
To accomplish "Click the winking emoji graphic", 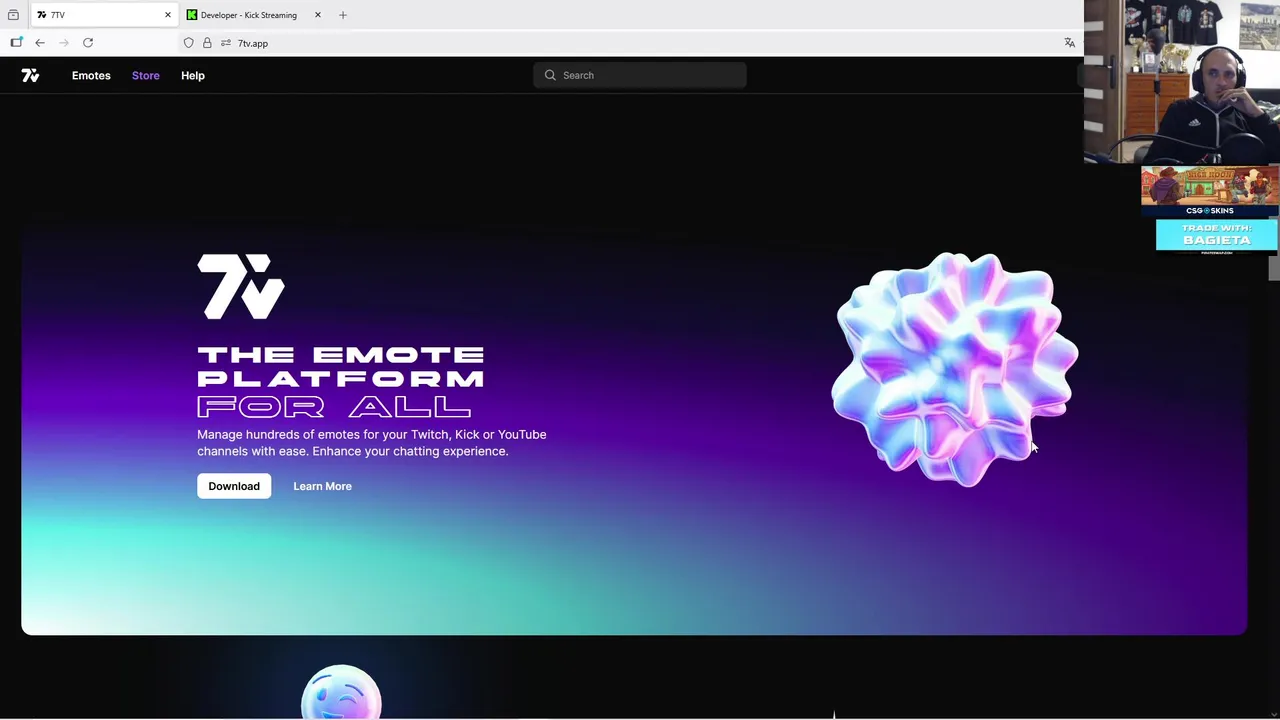I will [341, 692].
